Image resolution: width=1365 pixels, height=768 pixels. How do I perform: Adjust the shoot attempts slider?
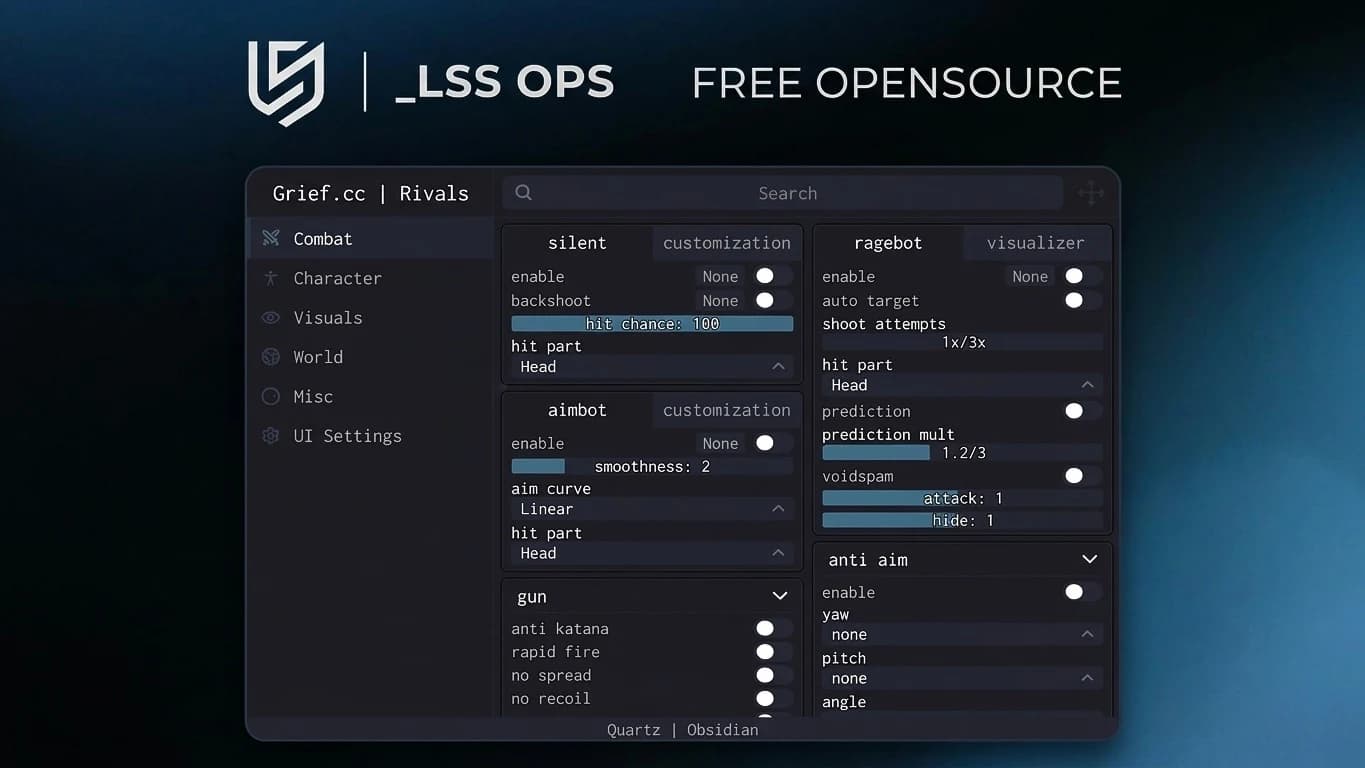click(962, 342)
